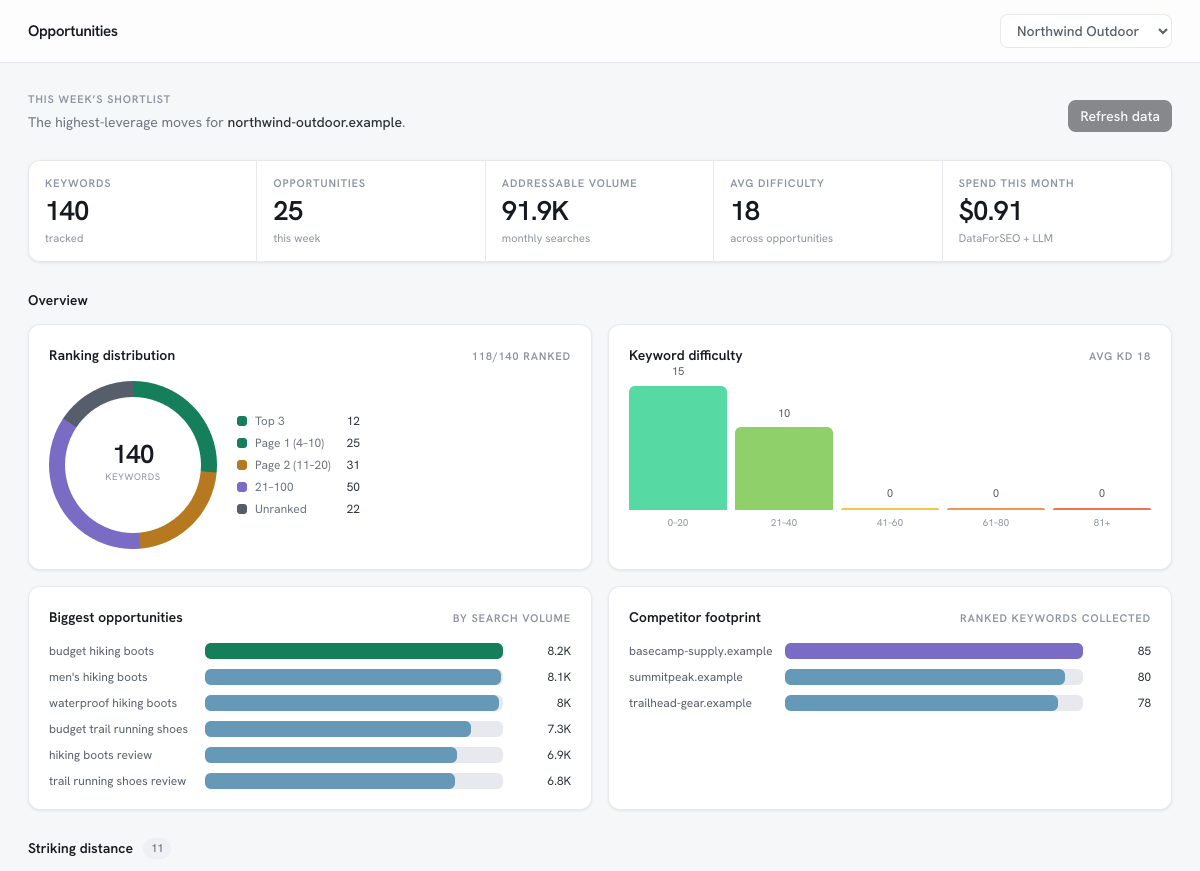Image resolution: width=1200 pixels, height=871 pixels.
Task: Click the Competitor footprint card title
Action: (x=695, y=617)
